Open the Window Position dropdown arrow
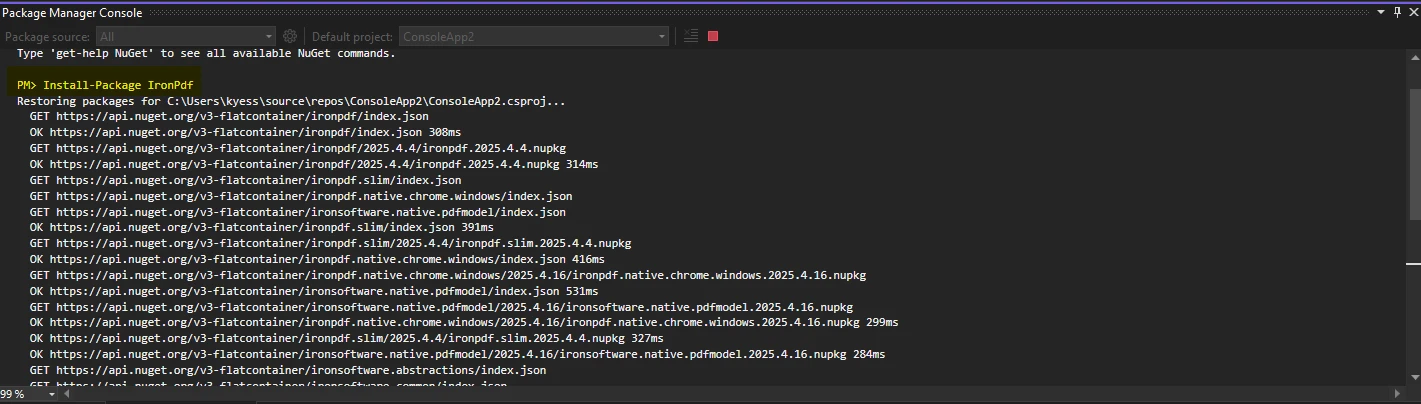Screen dimensions: 1421x404 (x=1381, y=13)
